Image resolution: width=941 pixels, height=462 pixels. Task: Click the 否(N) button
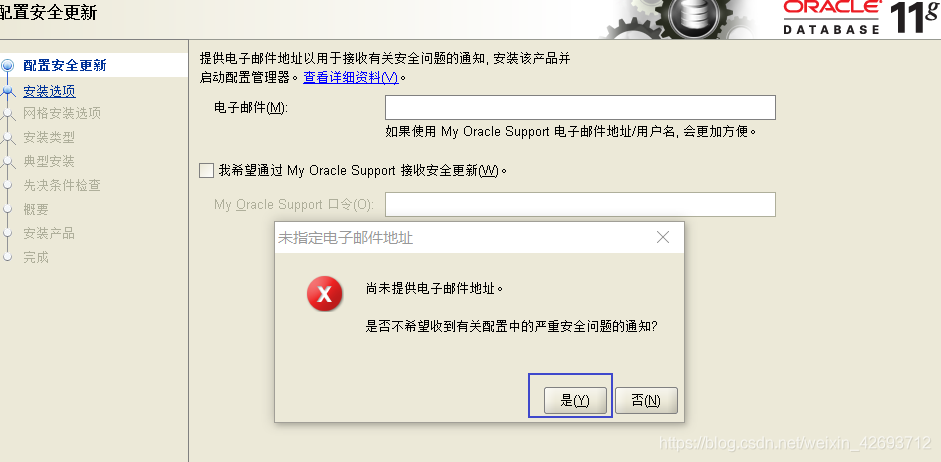click(646, 400)
